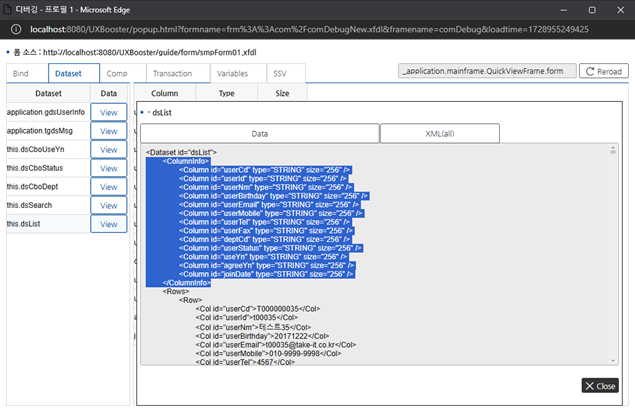Select the Dataset tab
635x412 pixels.
point(74,73)
